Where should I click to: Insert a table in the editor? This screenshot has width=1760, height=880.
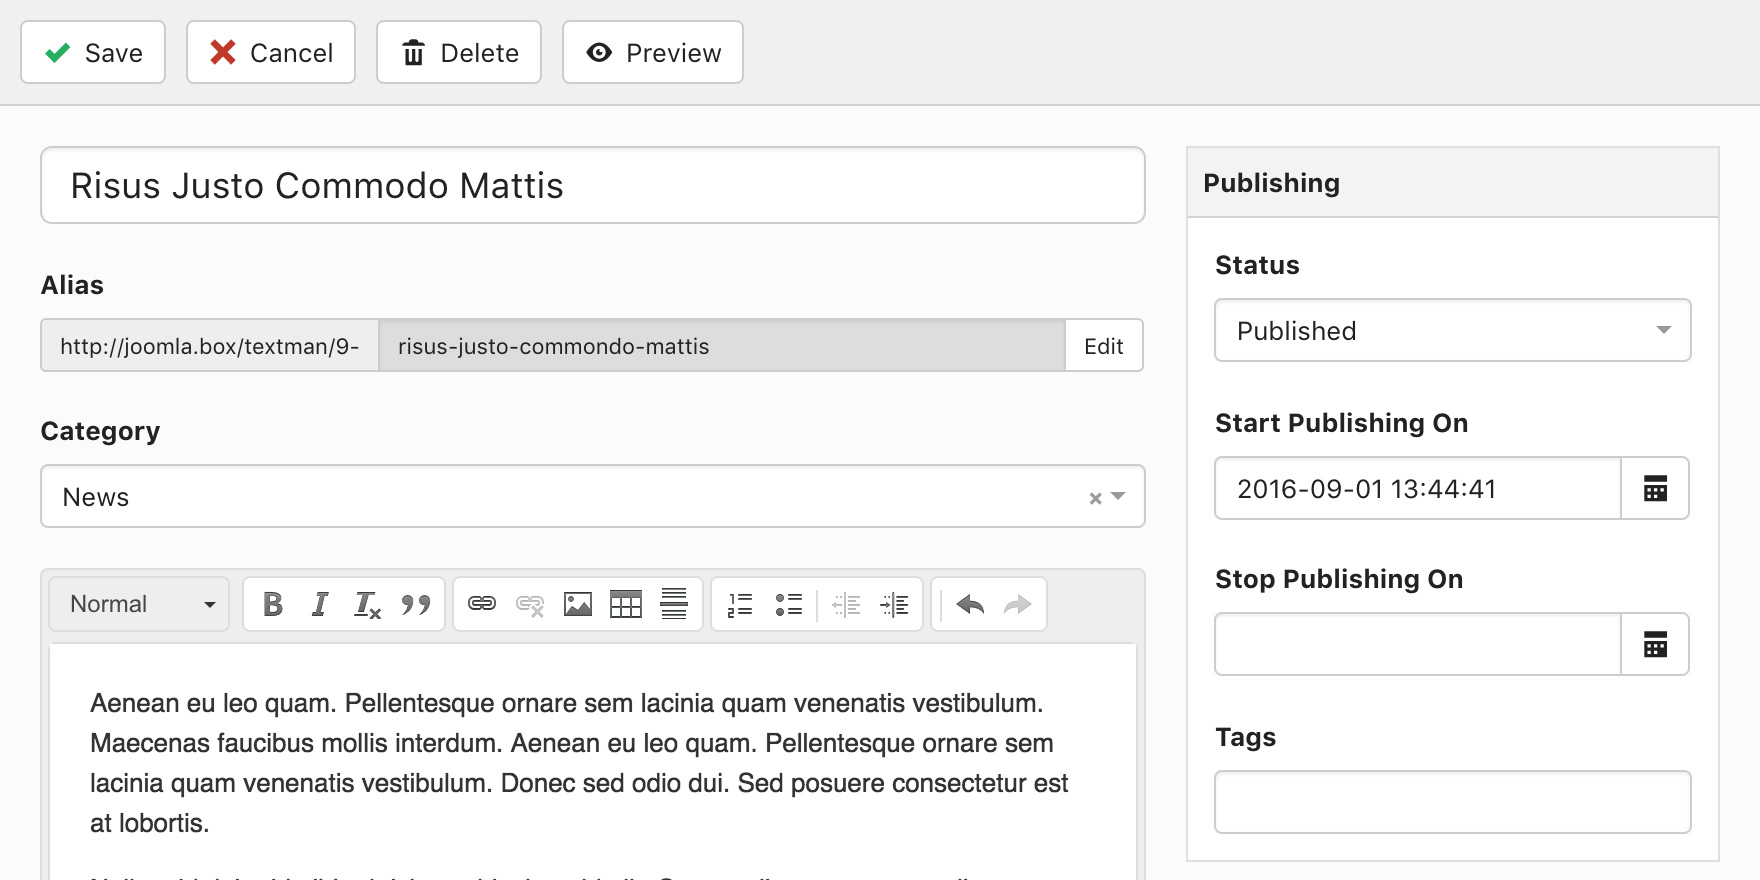click(626, 604)
